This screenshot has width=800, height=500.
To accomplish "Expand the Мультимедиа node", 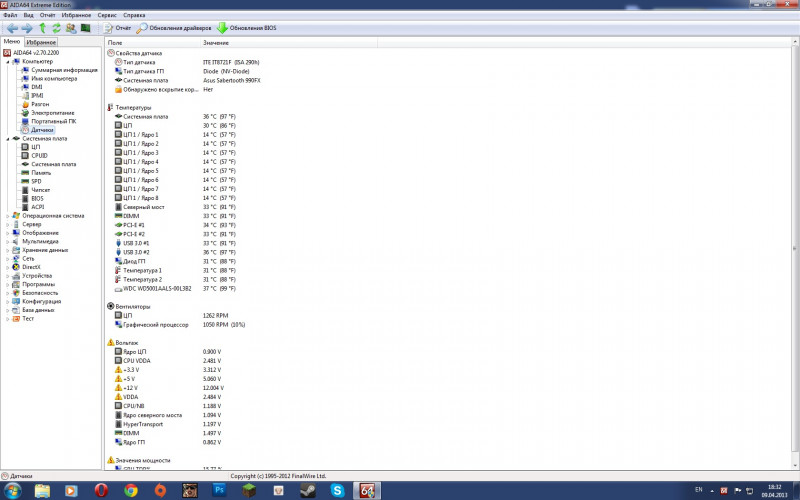I will [x=8, y=242].
